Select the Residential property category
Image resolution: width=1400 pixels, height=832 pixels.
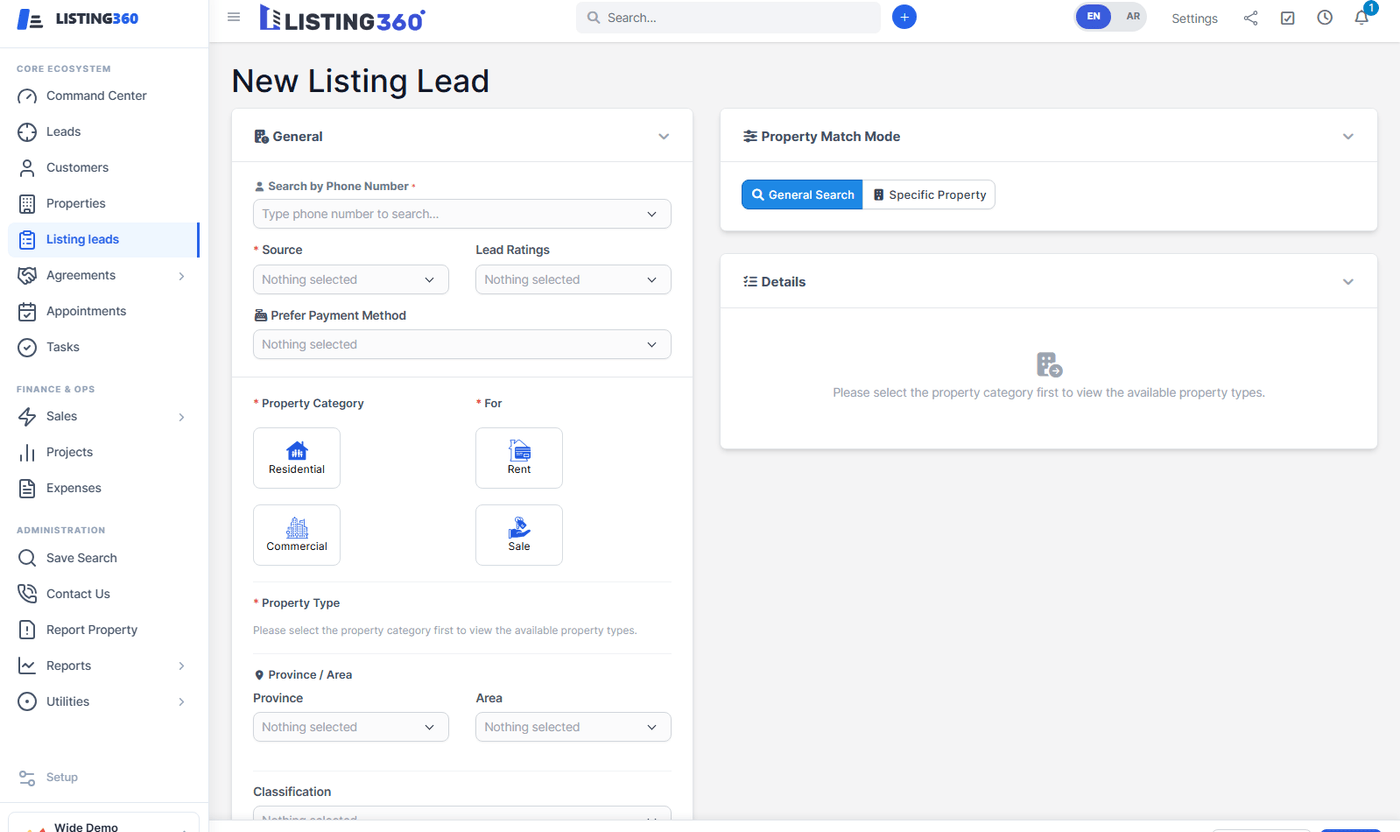(297, 458)
